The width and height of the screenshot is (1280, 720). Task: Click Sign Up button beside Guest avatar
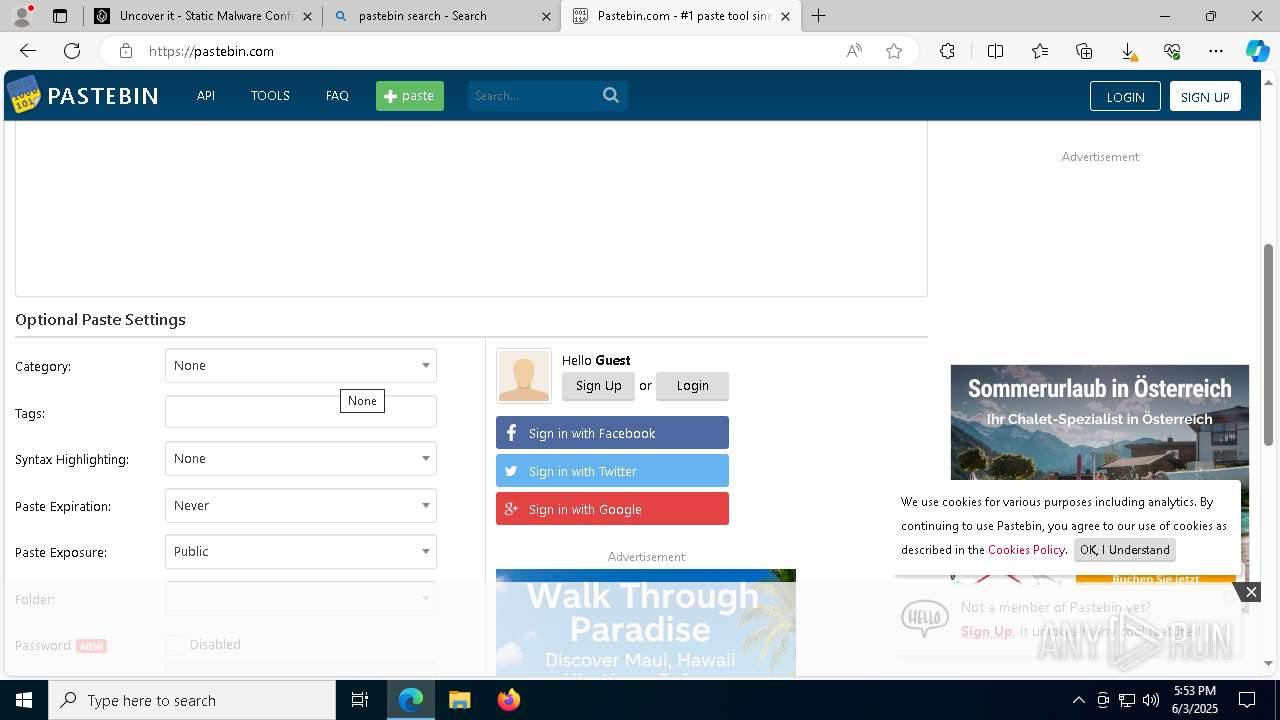pyautogui.click(x=598, y=386)
